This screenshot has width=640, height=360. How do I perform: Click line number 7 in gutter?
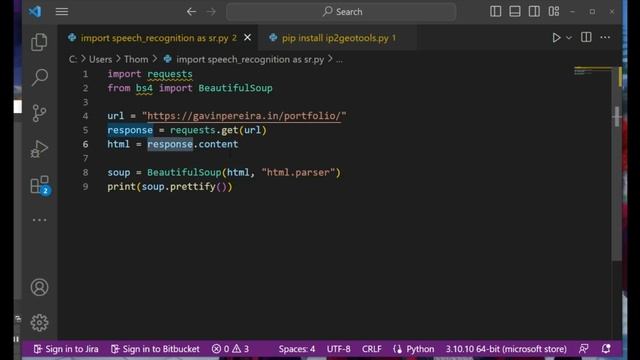(85, 158)
